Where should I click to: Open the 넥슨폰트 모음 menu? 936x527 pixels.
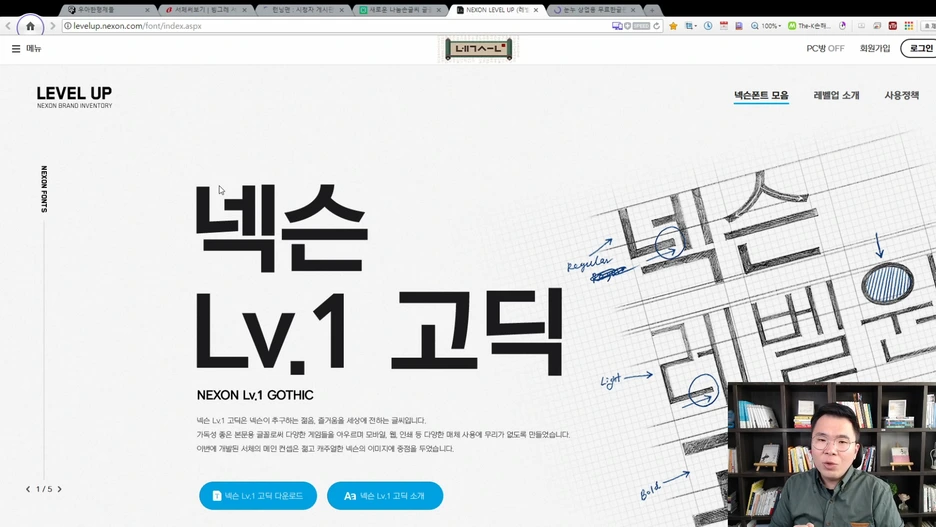pos(761,95)
